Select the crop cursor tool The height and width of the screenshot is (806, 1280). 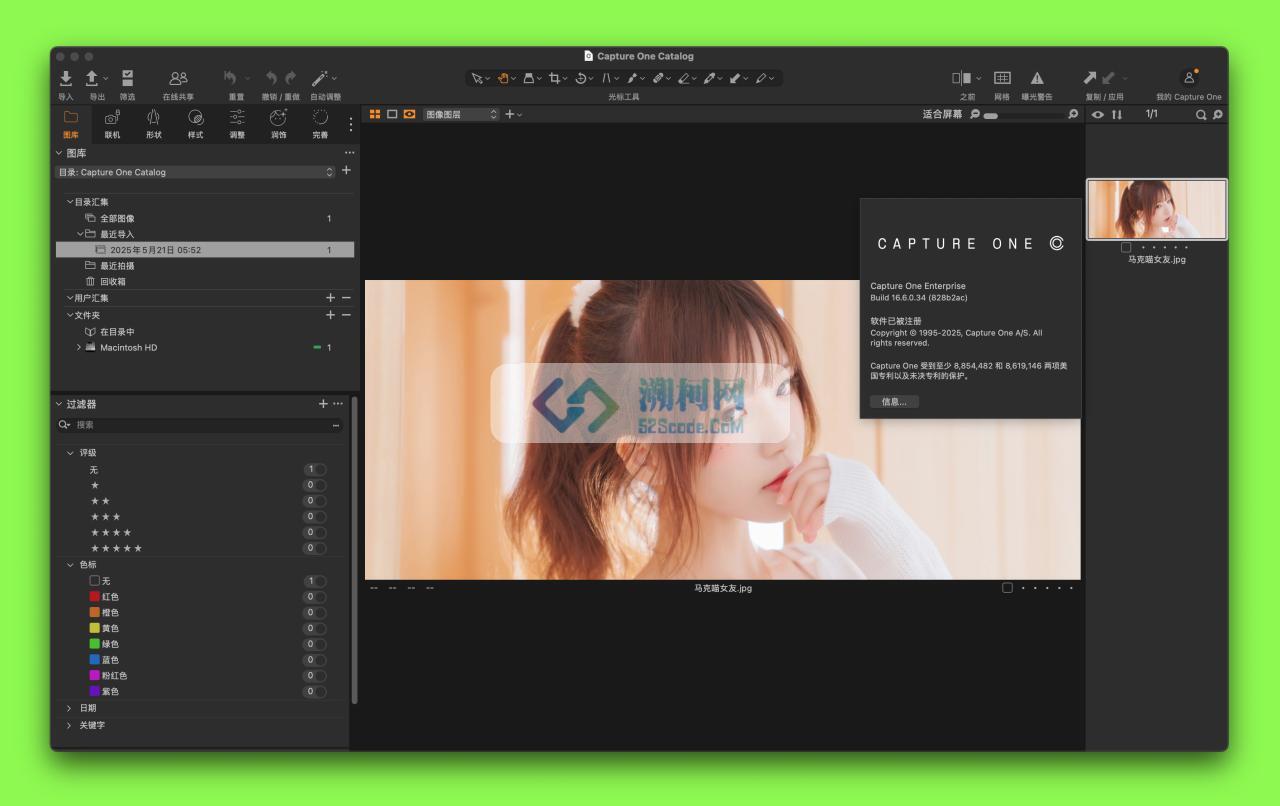click(x=554, y=78)
